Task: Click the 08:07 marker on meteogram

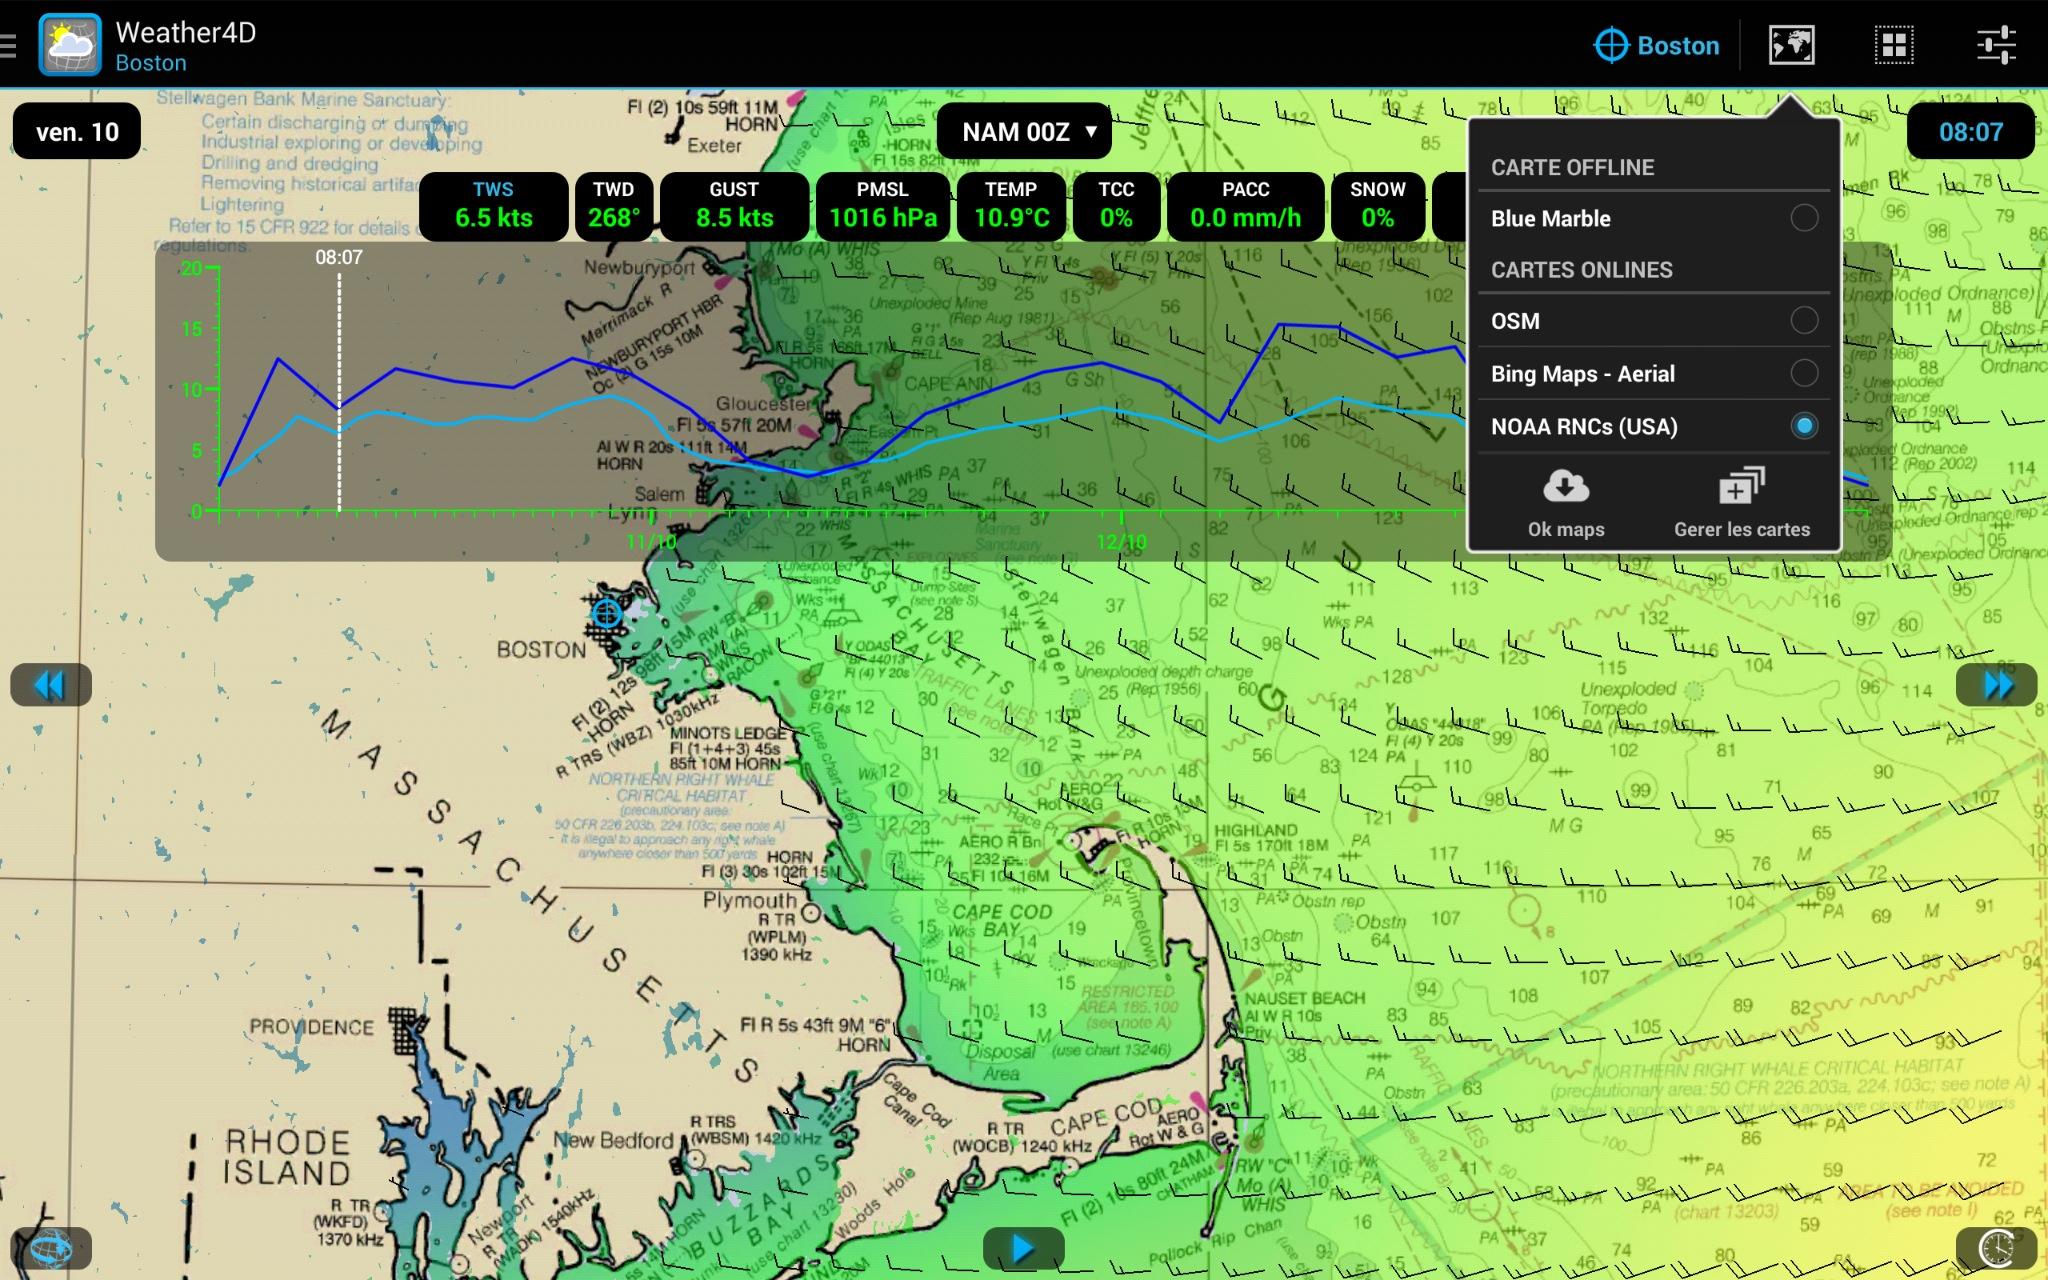Action: click(x=339, y=257)
